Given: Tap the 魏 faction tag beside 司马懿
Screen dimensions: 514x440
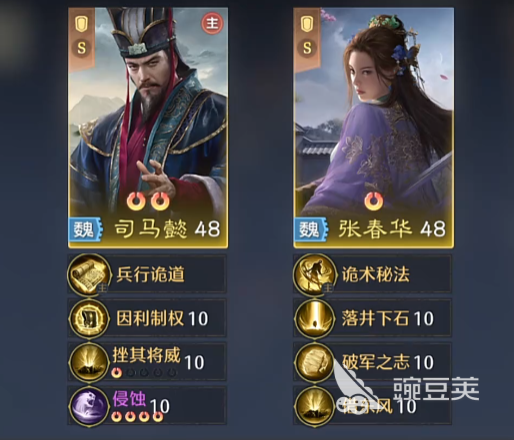Looking at the screenshot, I should pos(85,229).
